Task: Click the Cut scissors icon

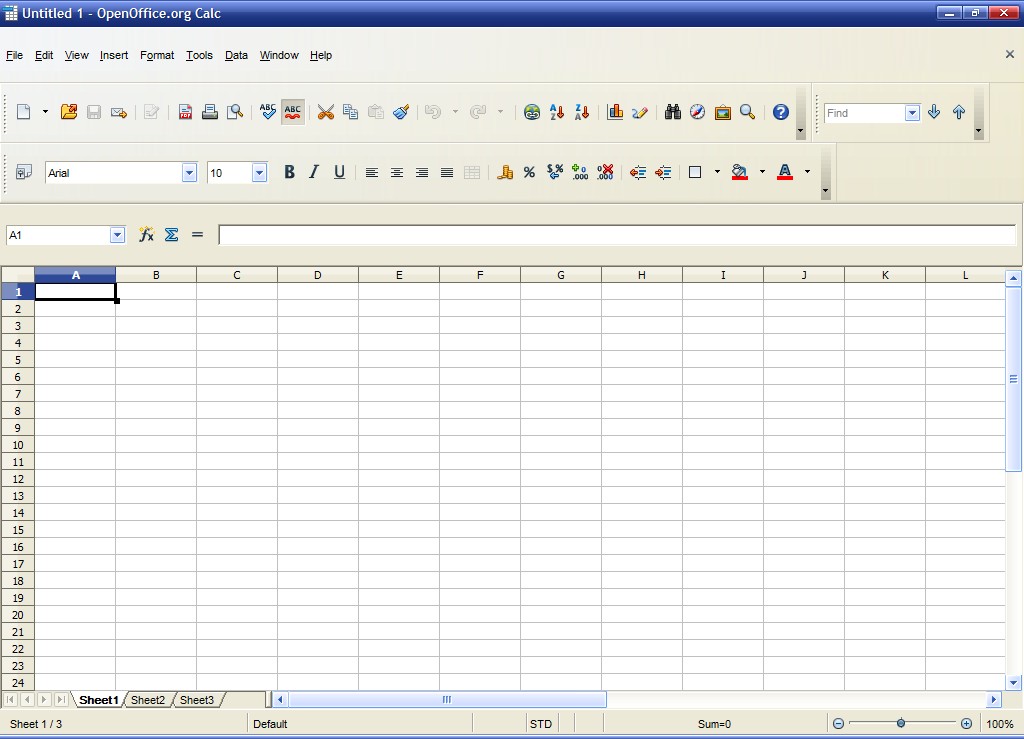Action: [325, 112]
